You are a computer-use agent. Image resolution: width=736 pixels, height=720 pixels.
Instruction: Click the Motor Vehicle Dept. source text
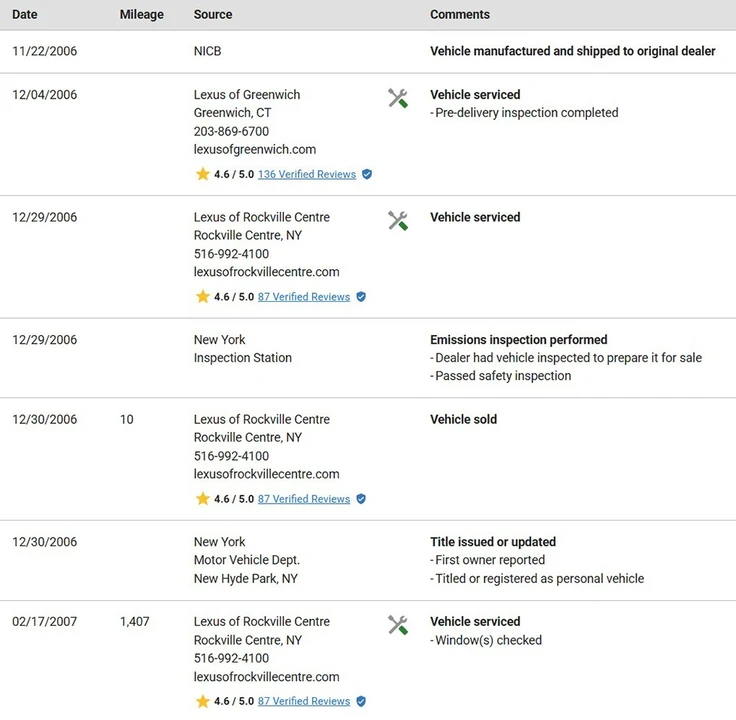click(246, 560)
